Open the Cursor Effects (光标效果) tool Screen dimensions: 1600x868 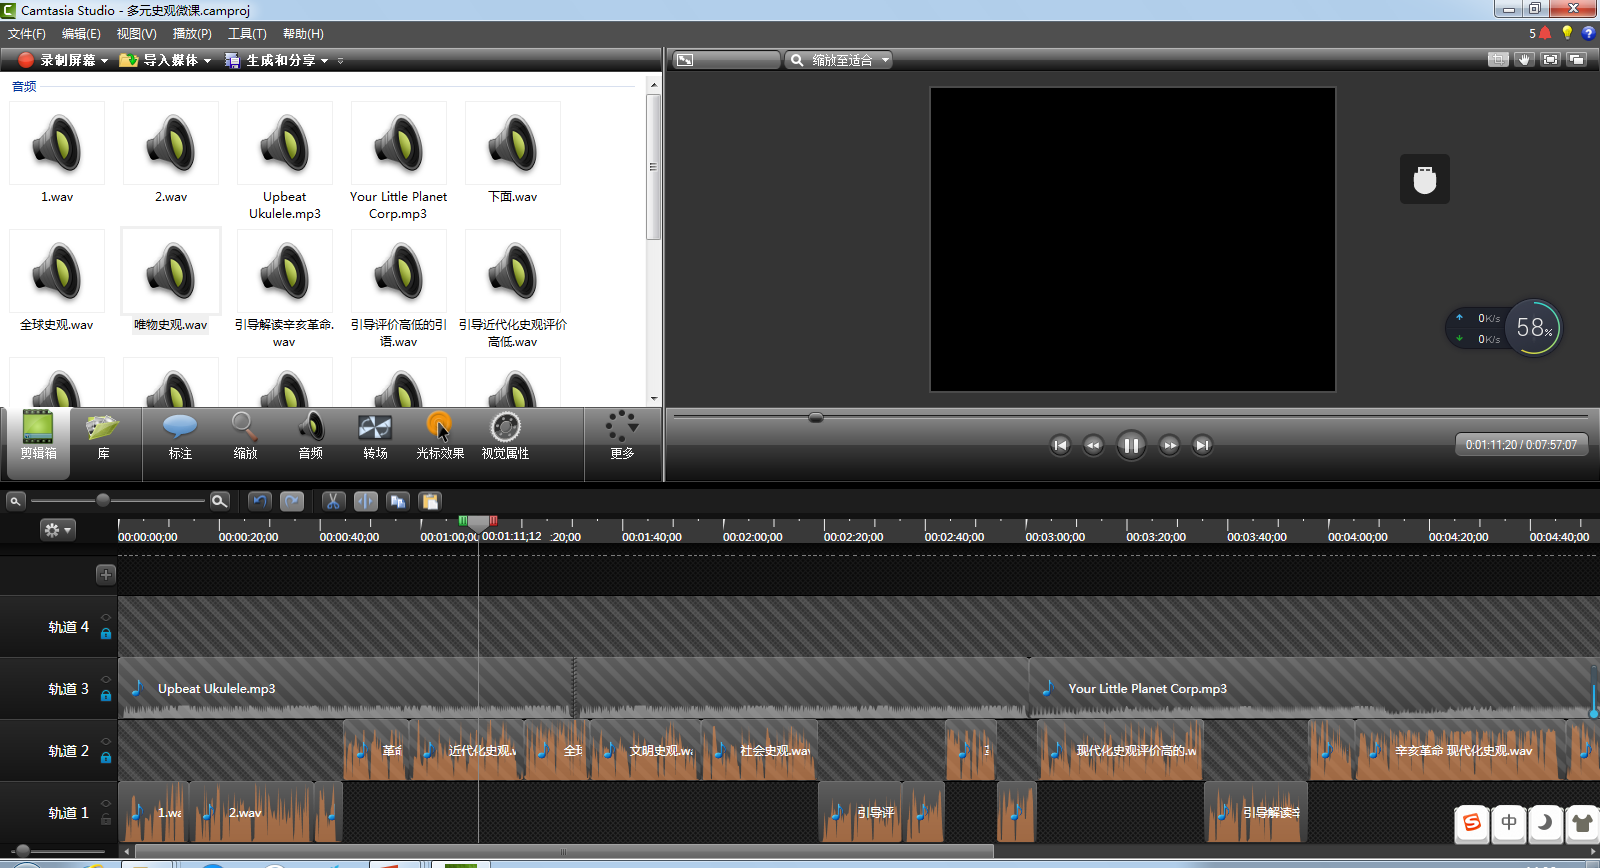click(x=440, y=437)
